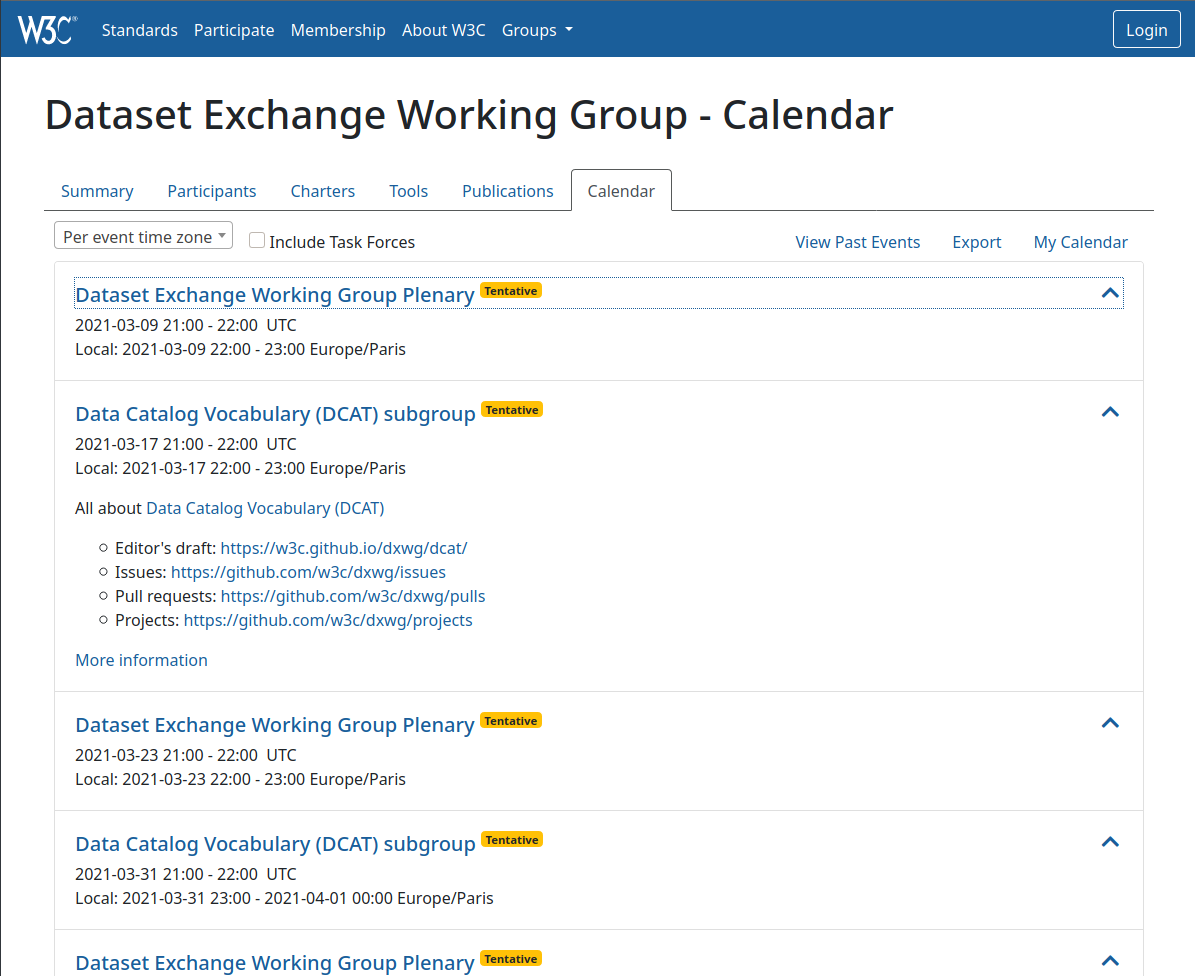Collapse the 2021-03-17 DCAT subgroup chevron
This screenshot has width=1195, height=976.
tap(1109, 412)
